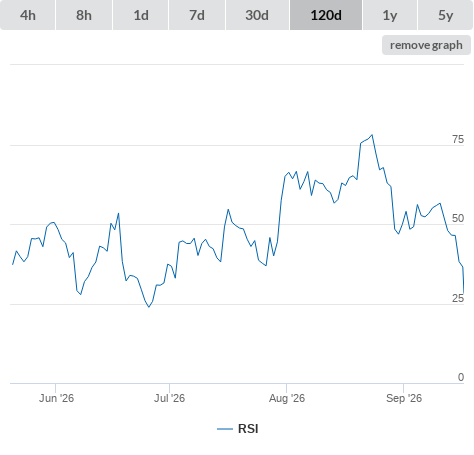Click the blue RSI legend line swatch
474x455 pixels.
pos(225,429)
